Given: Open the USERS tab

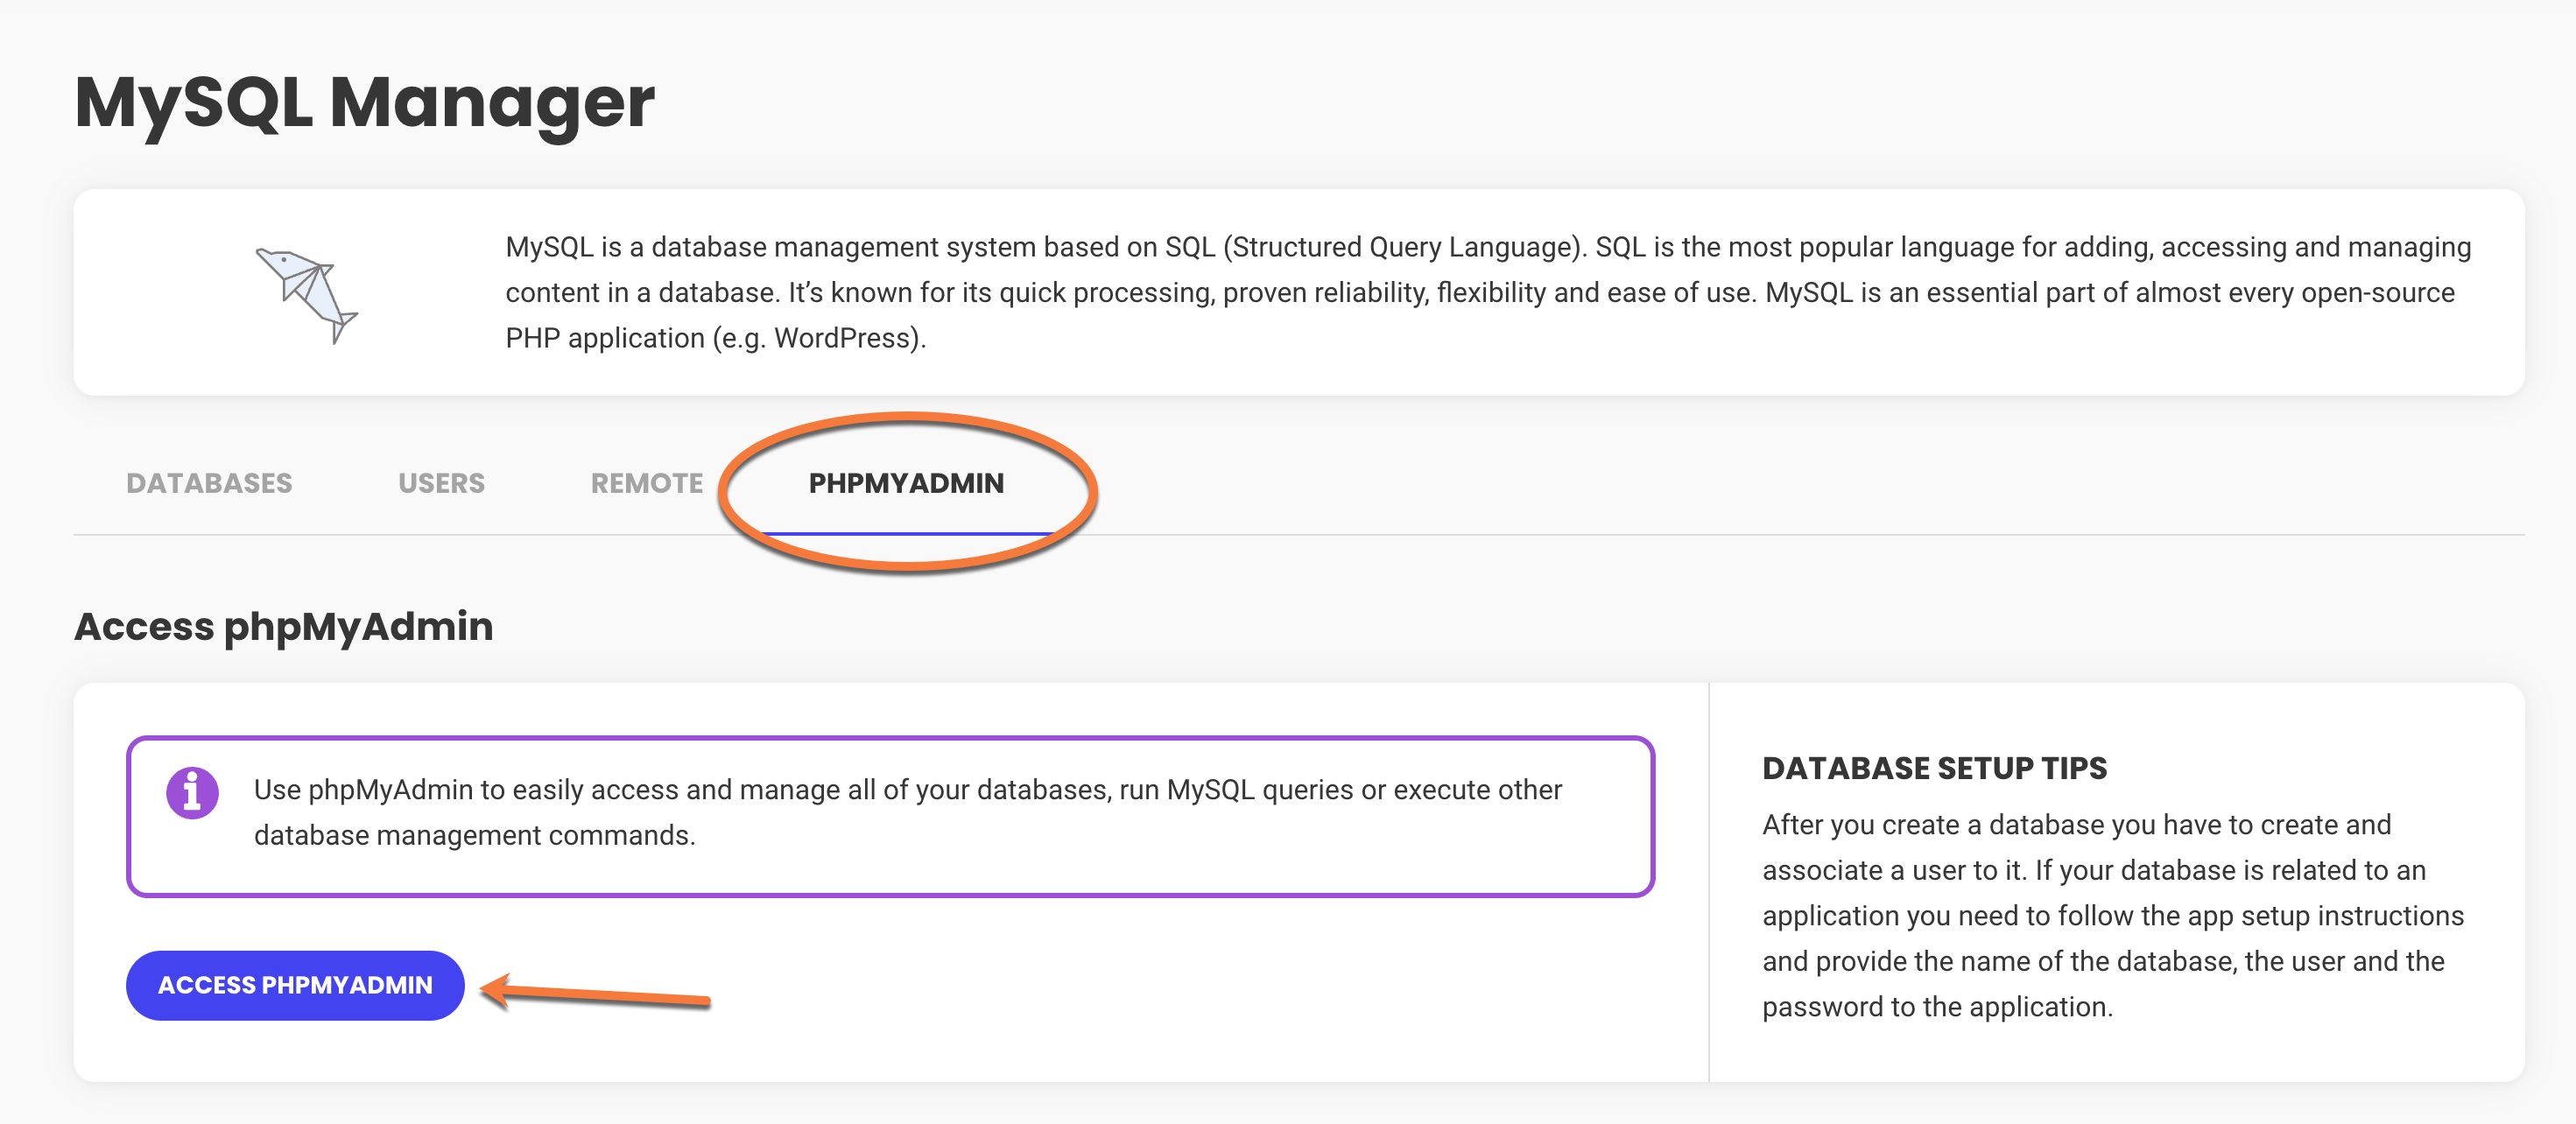Looking at the screenshot, I should click(x=441, y=483).
